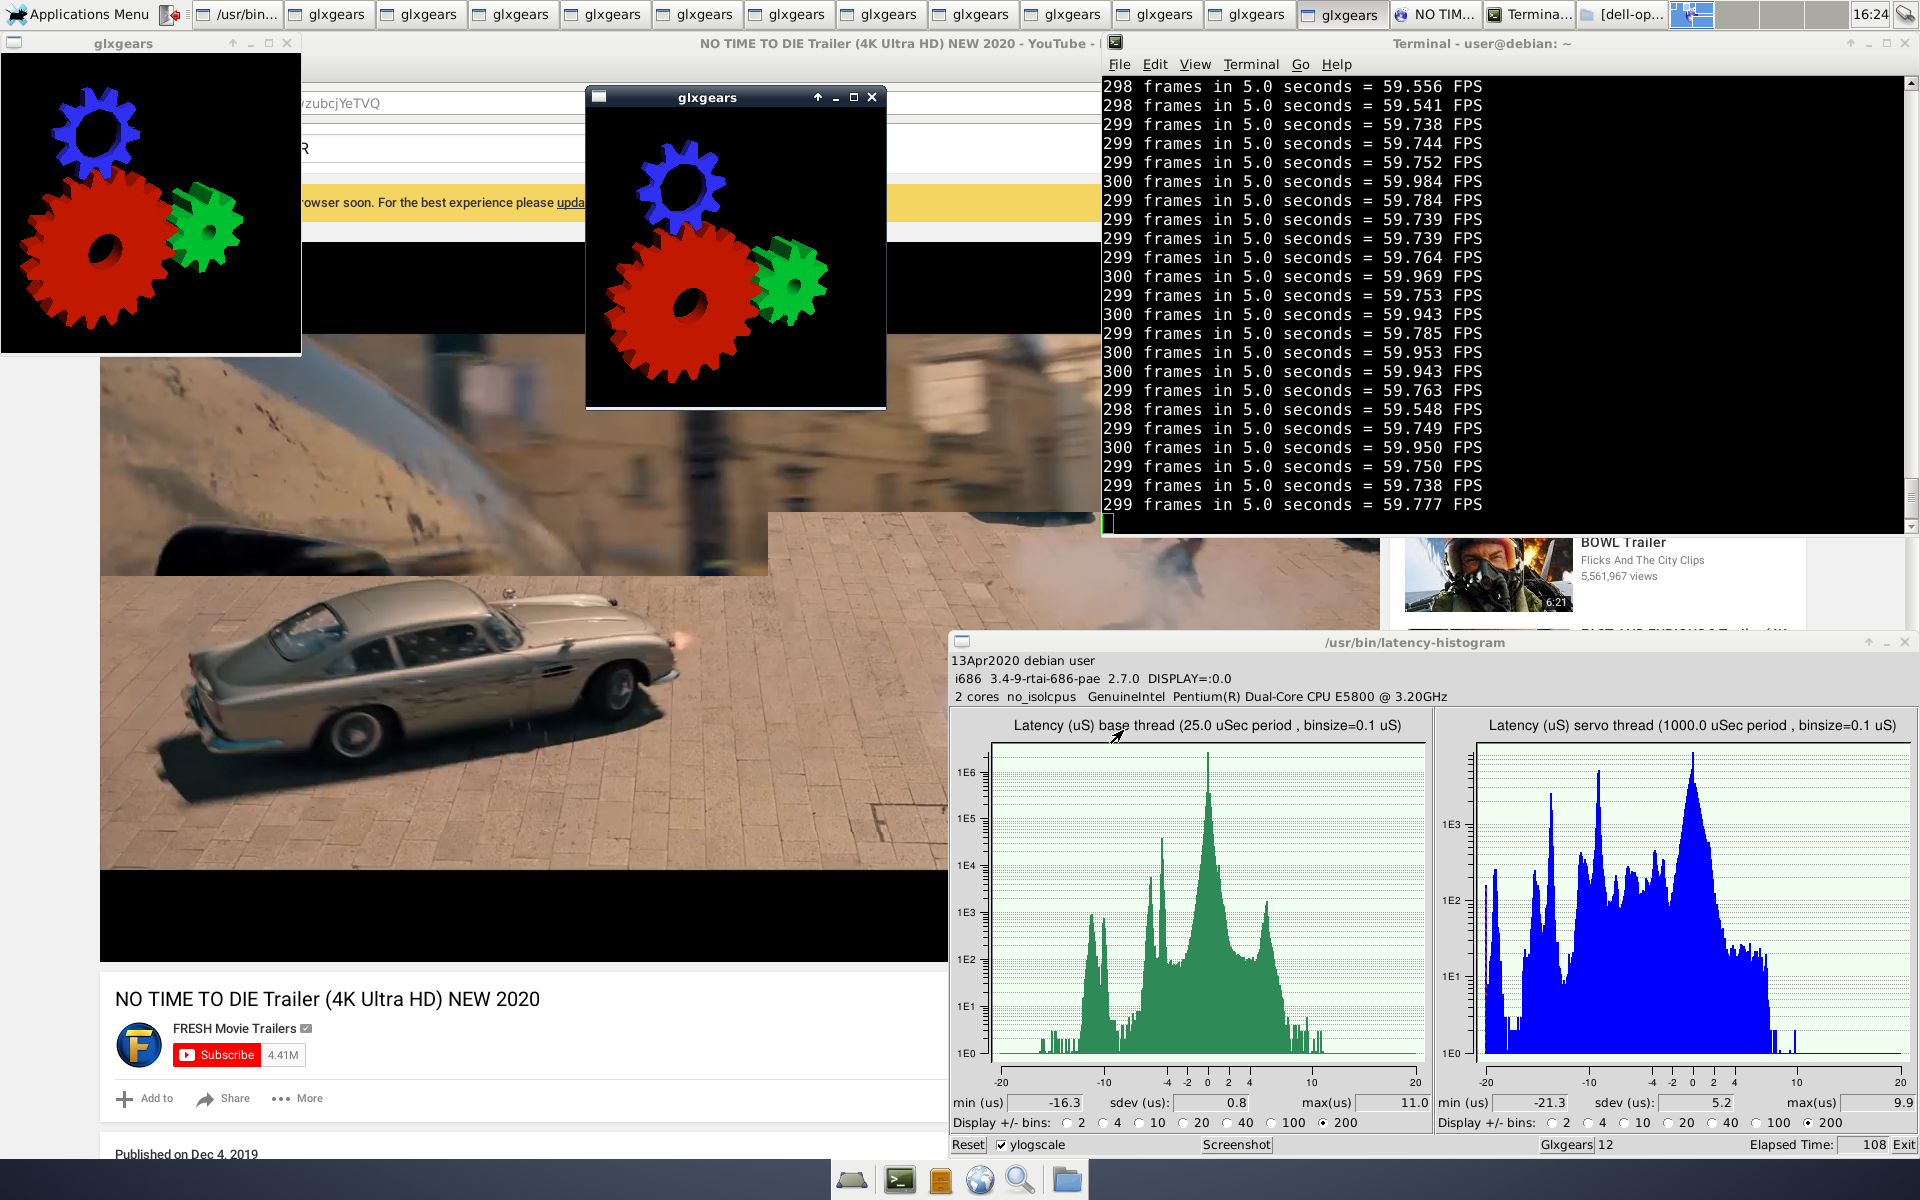Open the network status tray icon

point(1905,14)
